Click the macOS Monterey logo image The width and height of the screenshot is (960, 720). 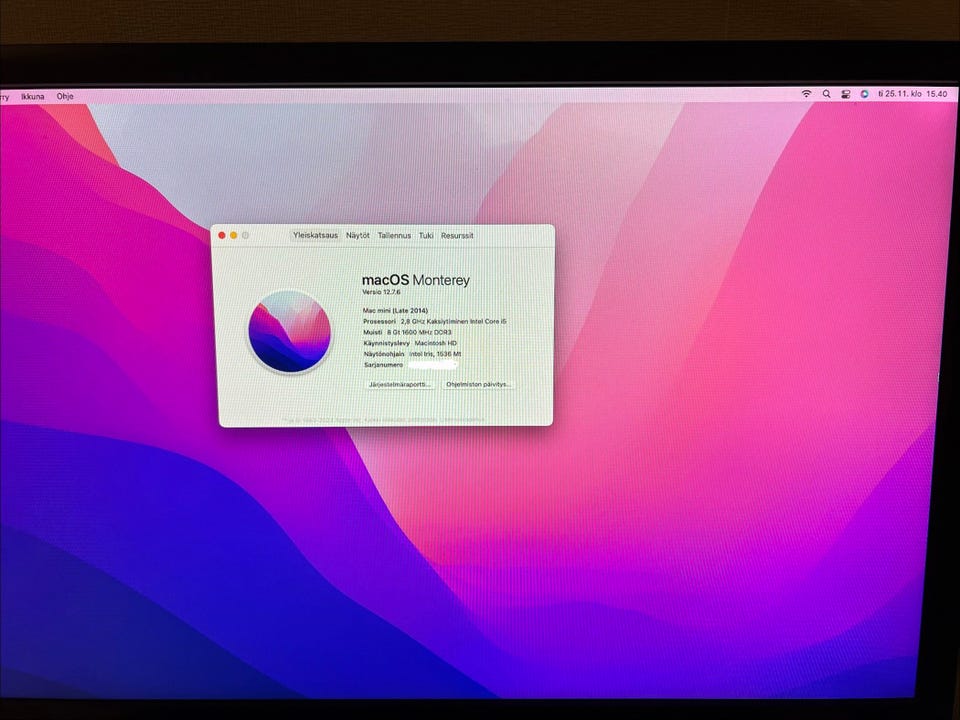click(x=290, y=331)
